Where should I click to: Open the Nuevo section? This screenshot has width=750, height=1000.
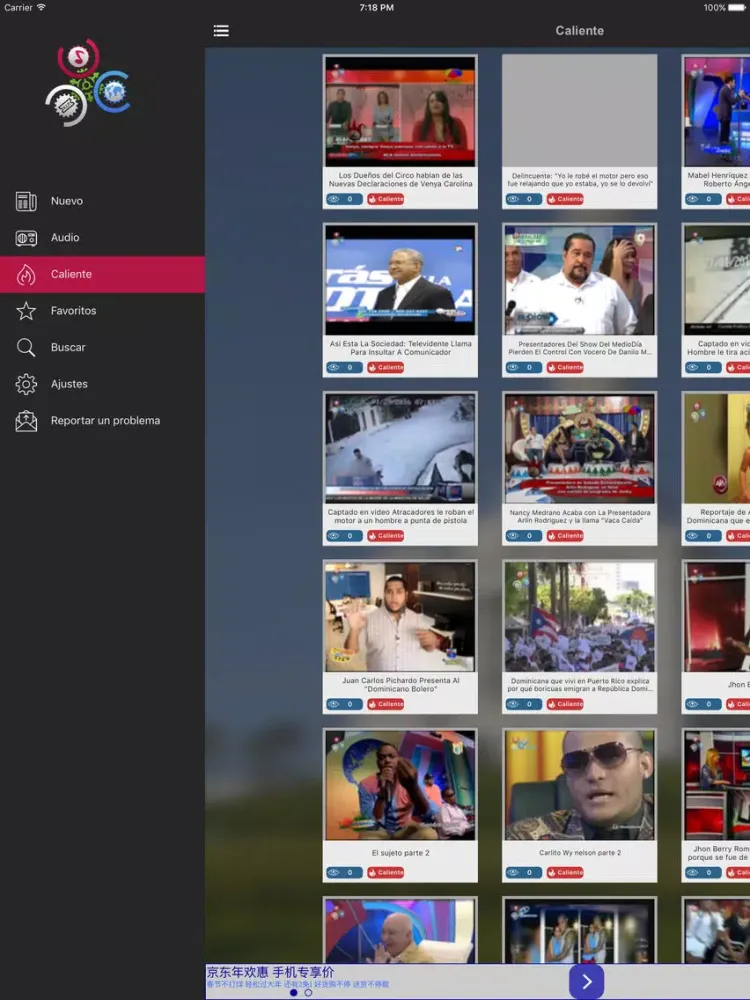[x=102, y=201]
